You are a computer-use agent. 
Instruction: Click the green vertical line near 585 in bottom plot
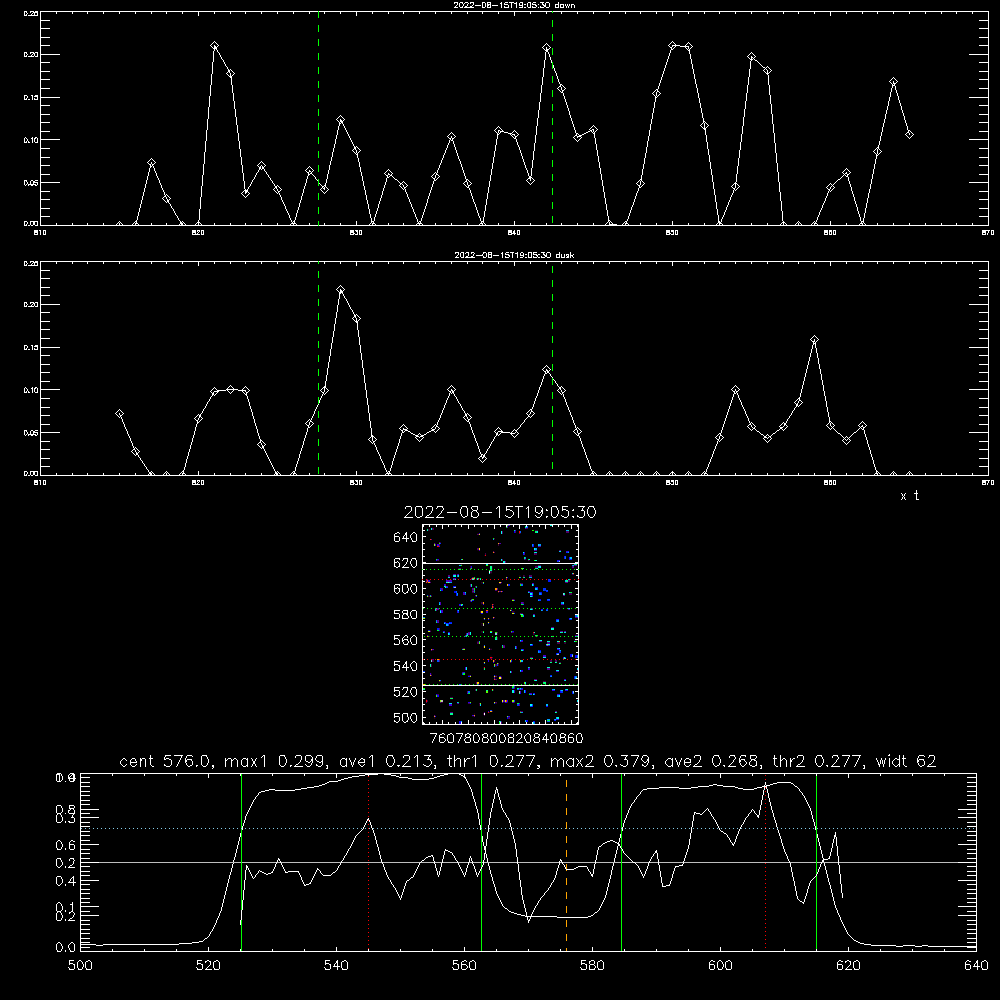pos(621,862)
